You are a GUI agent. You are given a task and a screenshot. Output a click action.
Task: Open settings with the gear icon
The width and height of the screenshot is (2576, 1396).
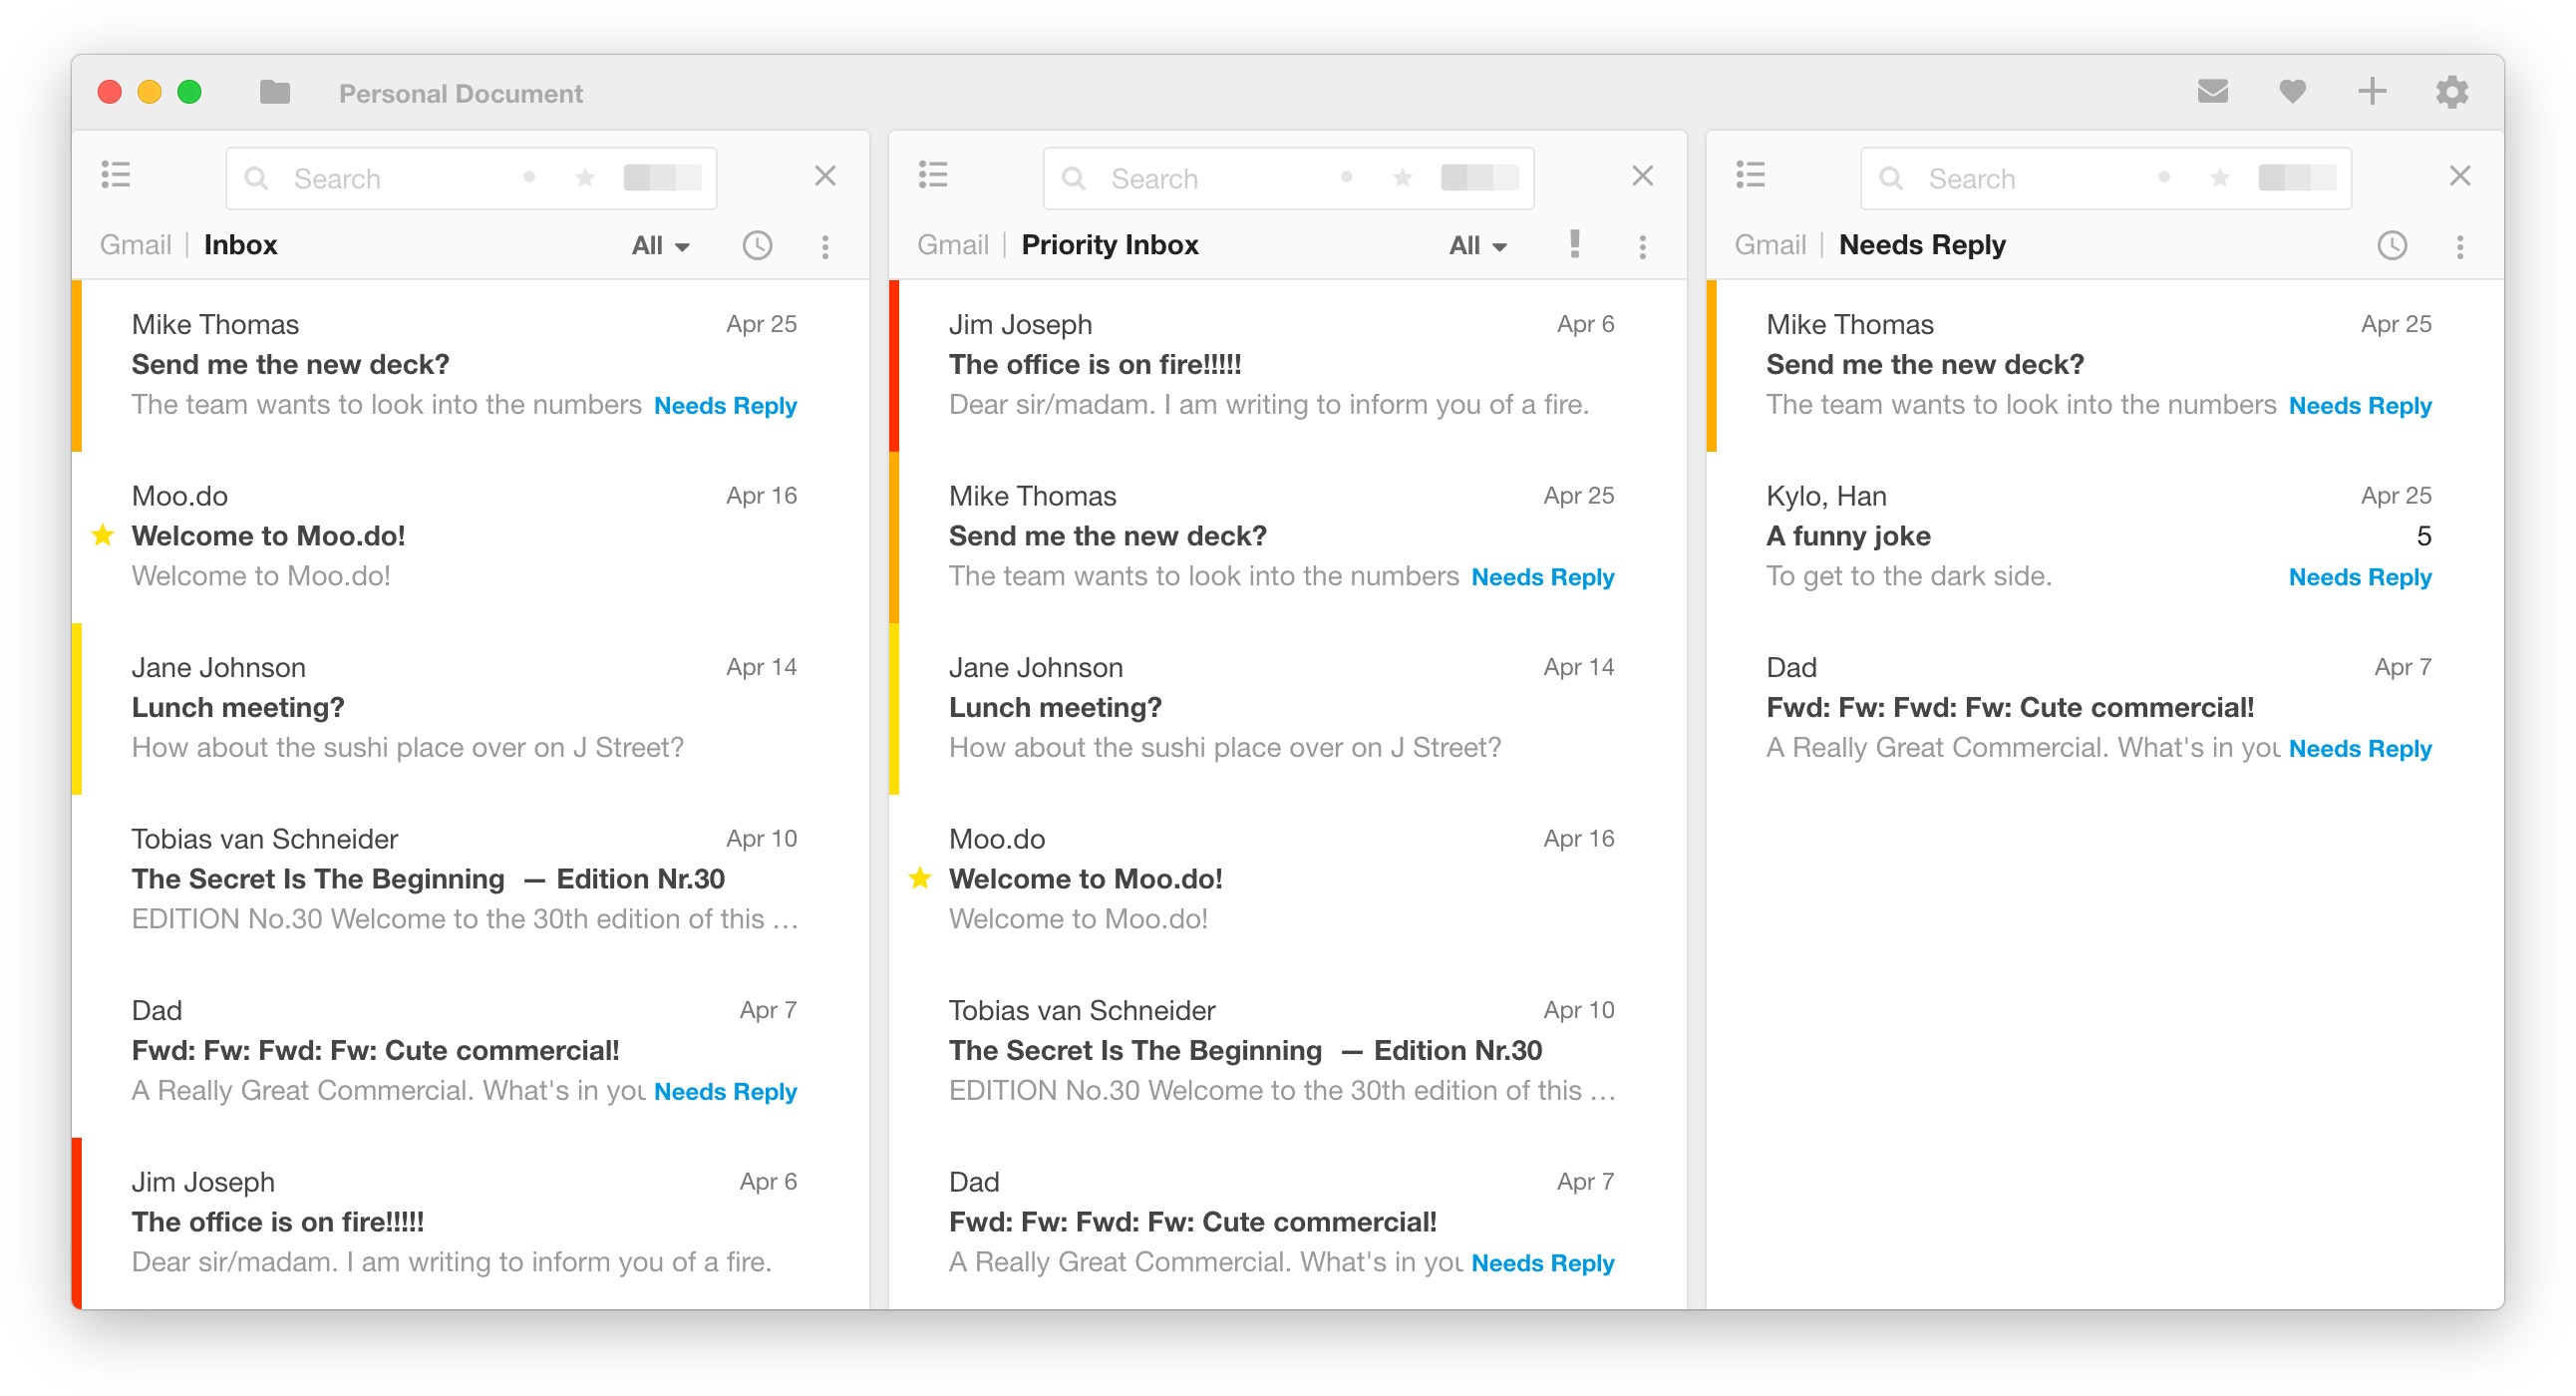click(2451, 92)
